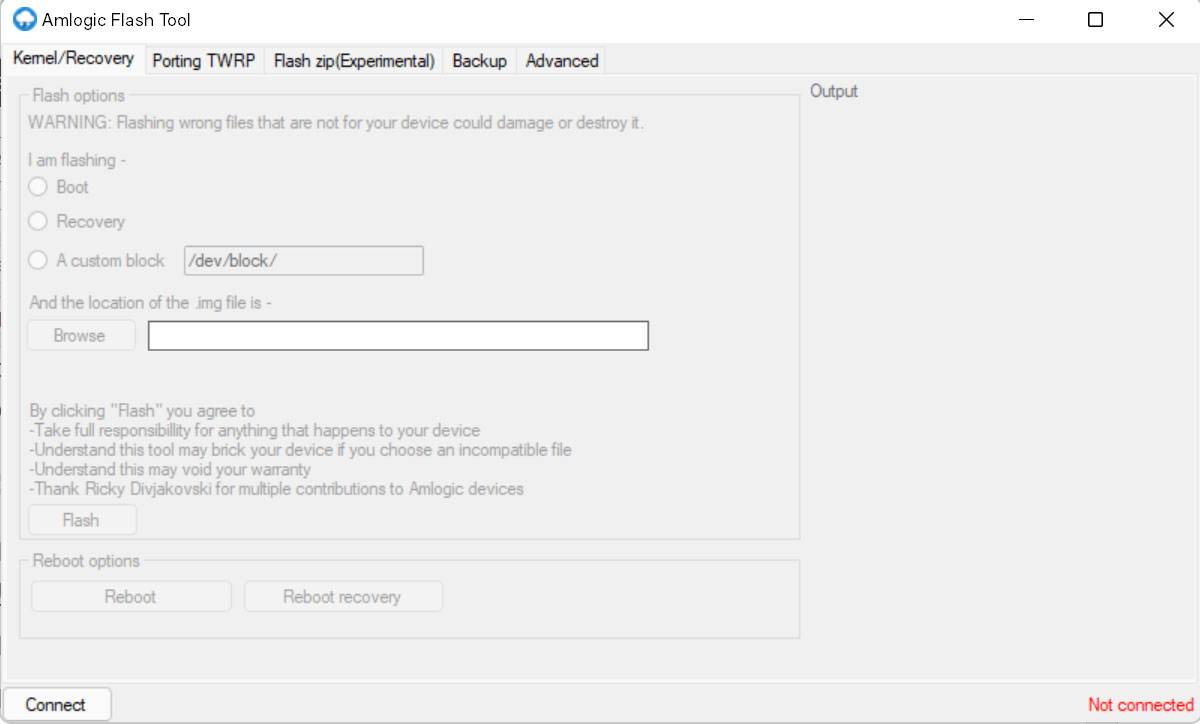The image size is (1200, 724).
Task: Click the Not connected status text
Action: pos(1139,704)
